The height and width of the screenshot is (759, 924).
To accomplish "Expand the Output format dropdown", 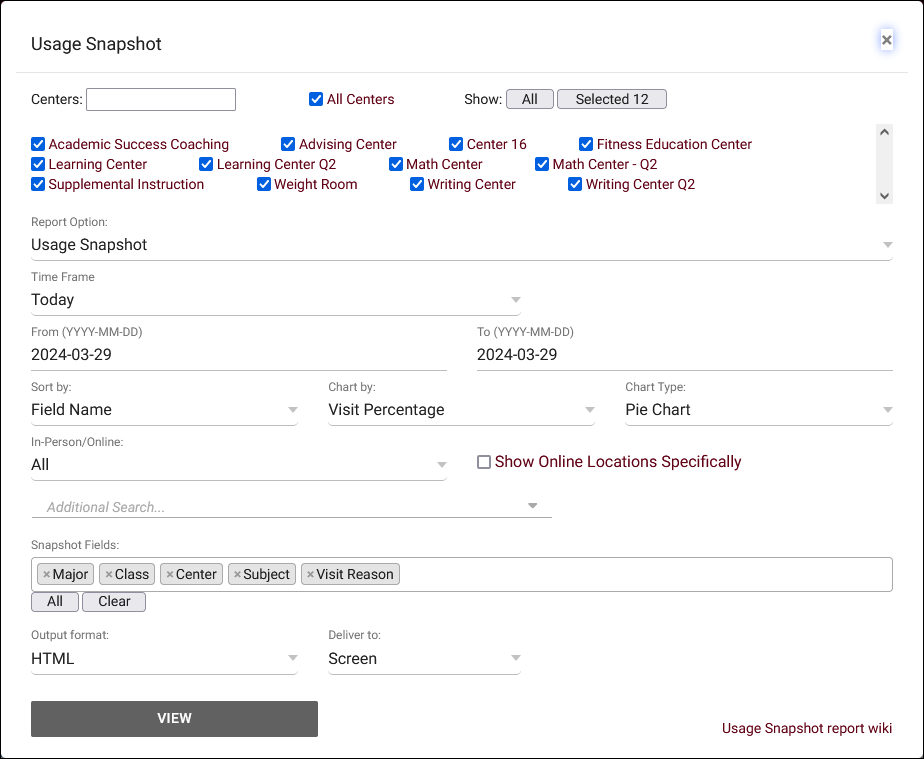I will (x=164, y=659).
